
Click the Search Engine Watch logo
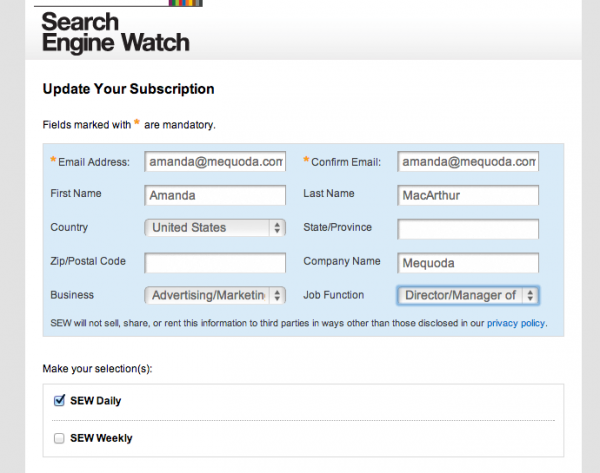[x=115, y=32]
